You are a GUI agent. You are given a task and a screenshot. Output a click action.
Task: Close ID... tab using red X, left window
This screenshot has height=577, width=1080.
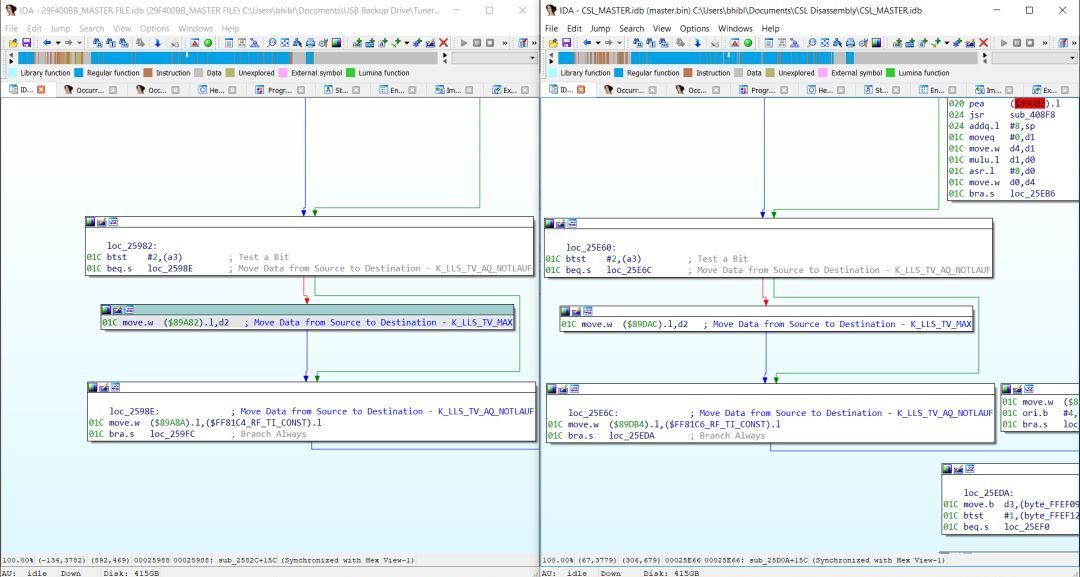point(41,90)
